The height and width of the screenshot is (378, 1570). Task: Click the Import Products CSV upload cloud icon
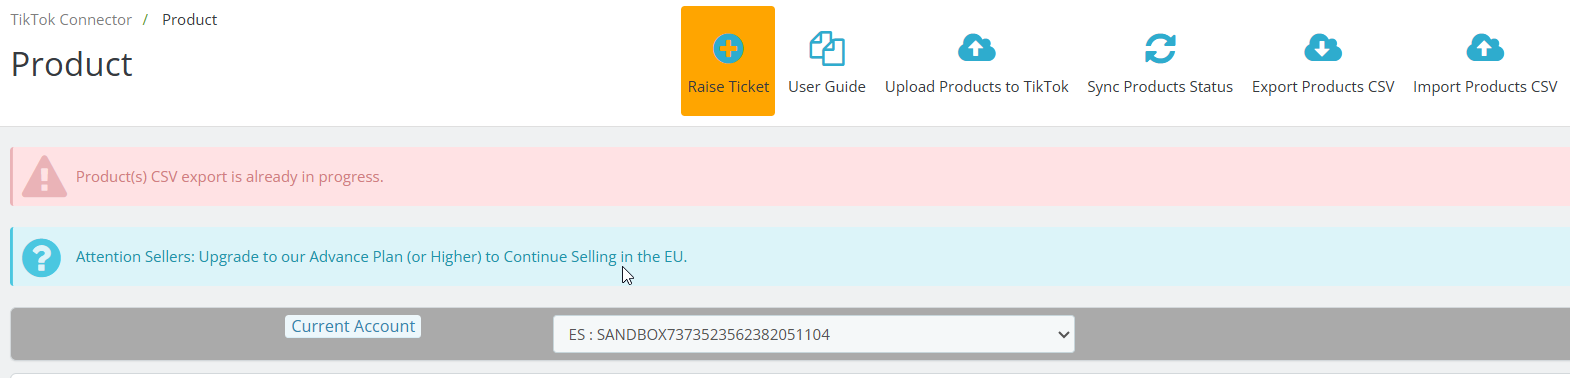[x=1485, y=47]
